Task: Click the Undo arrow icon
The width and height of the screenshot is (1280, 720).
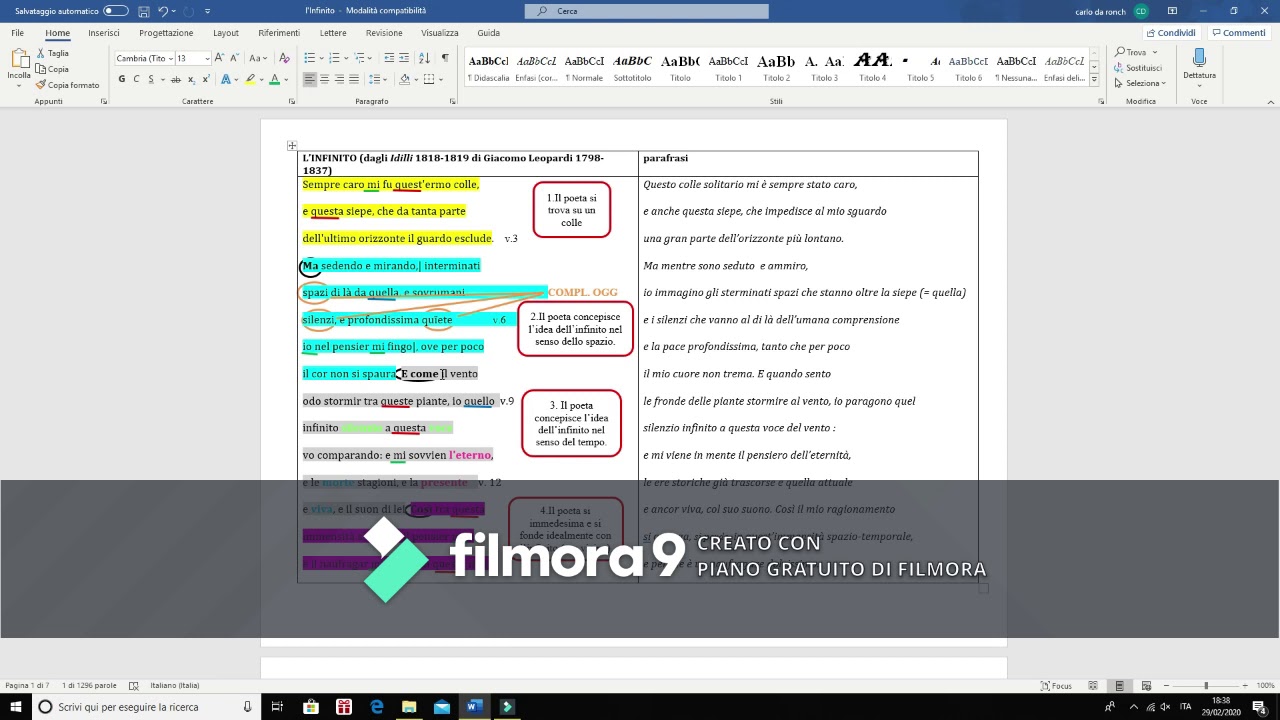Action: pyautogui.click(x=163, y=11)
